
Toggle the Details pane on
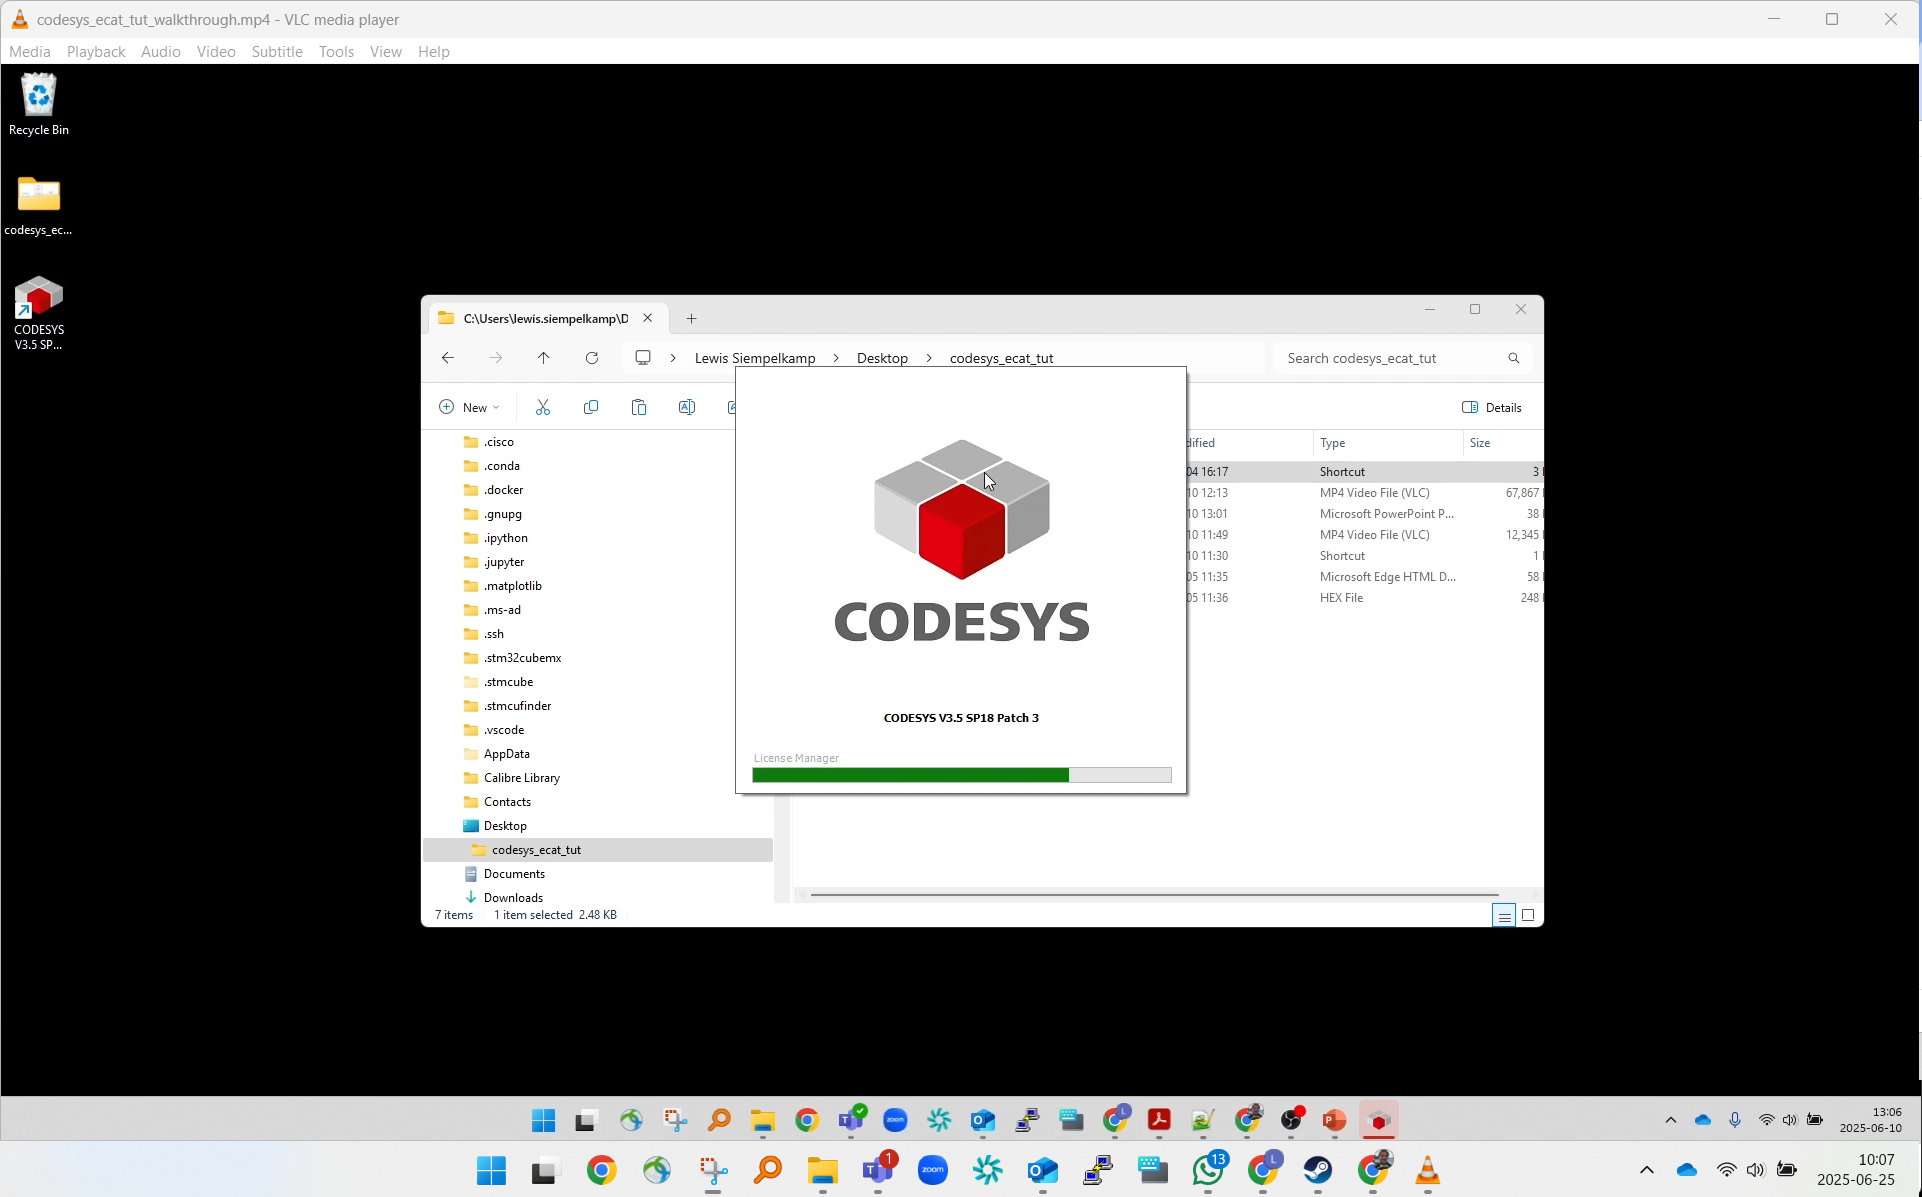coord(1491,407)
